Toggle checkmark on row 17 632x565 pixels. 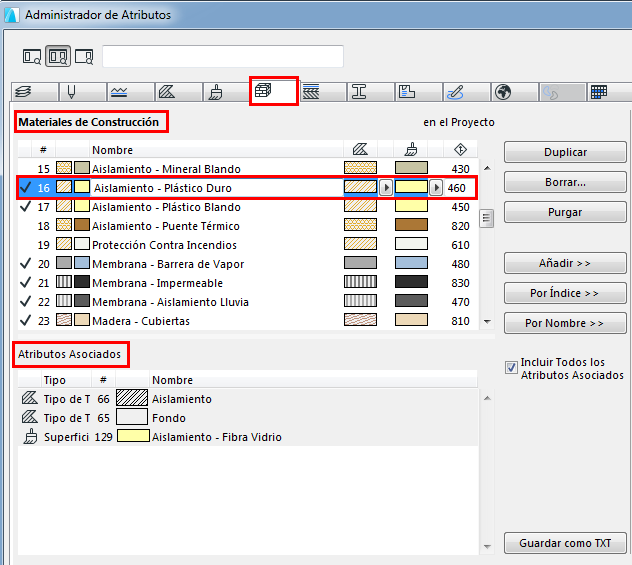(x=25, y=206)
